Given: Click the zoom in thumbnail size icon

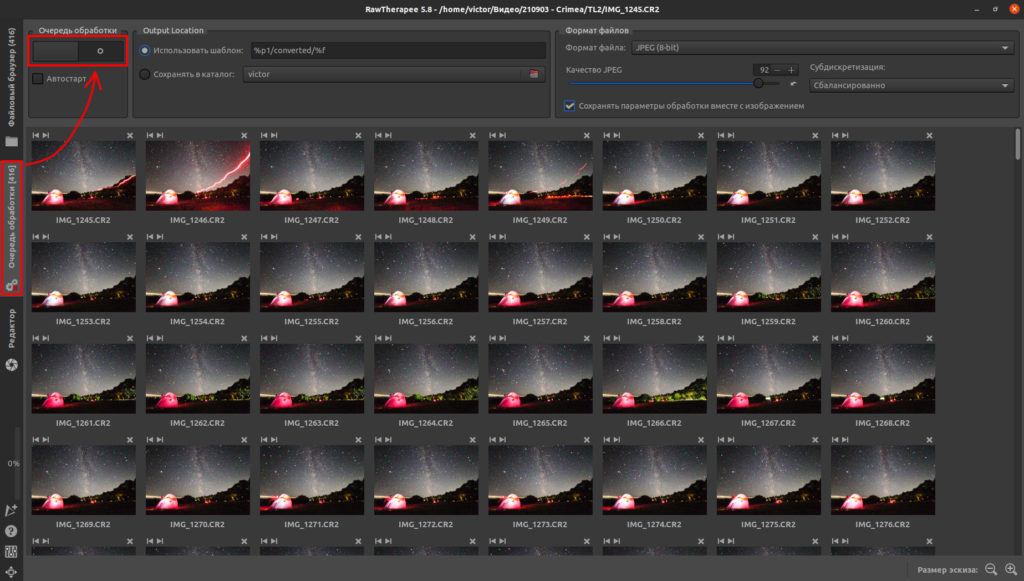Looking at the screenshot, I should pyautogui.click(x=1011, y=569).
